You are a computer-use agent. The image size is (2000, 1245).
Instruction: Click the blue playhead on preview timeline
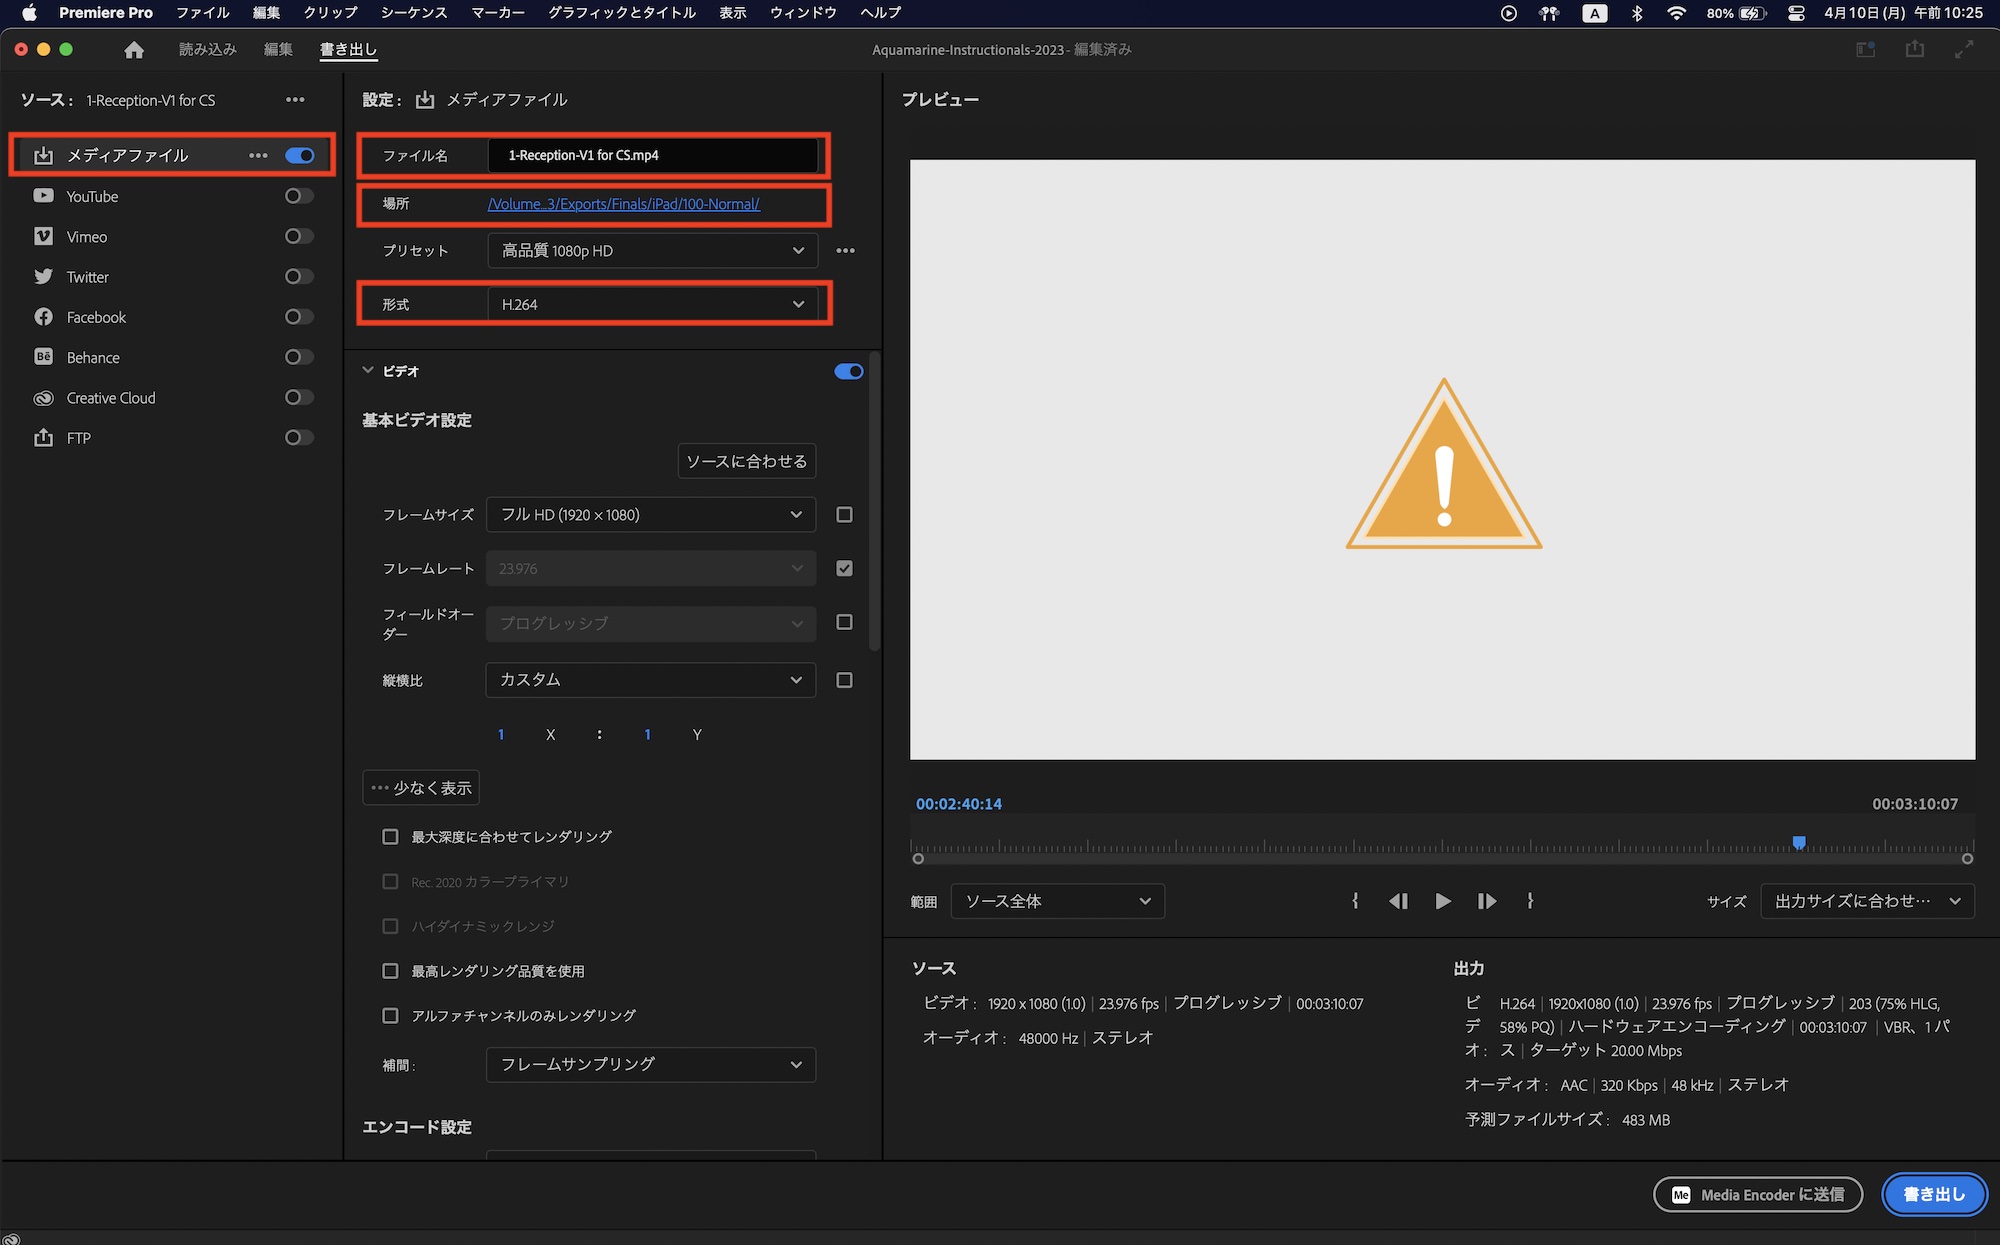pyautogui.click(x=1799, y=843)
